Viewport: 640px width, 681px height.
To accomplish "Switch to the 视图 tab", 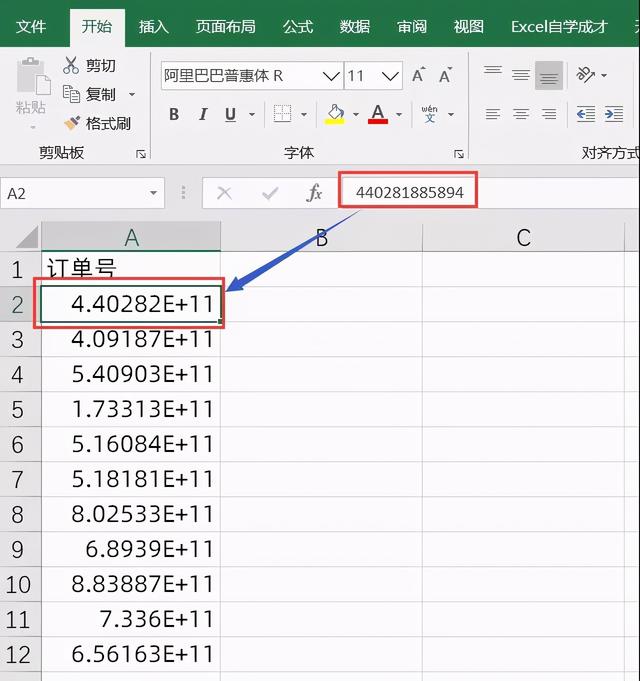I will [x=468, y=26].
